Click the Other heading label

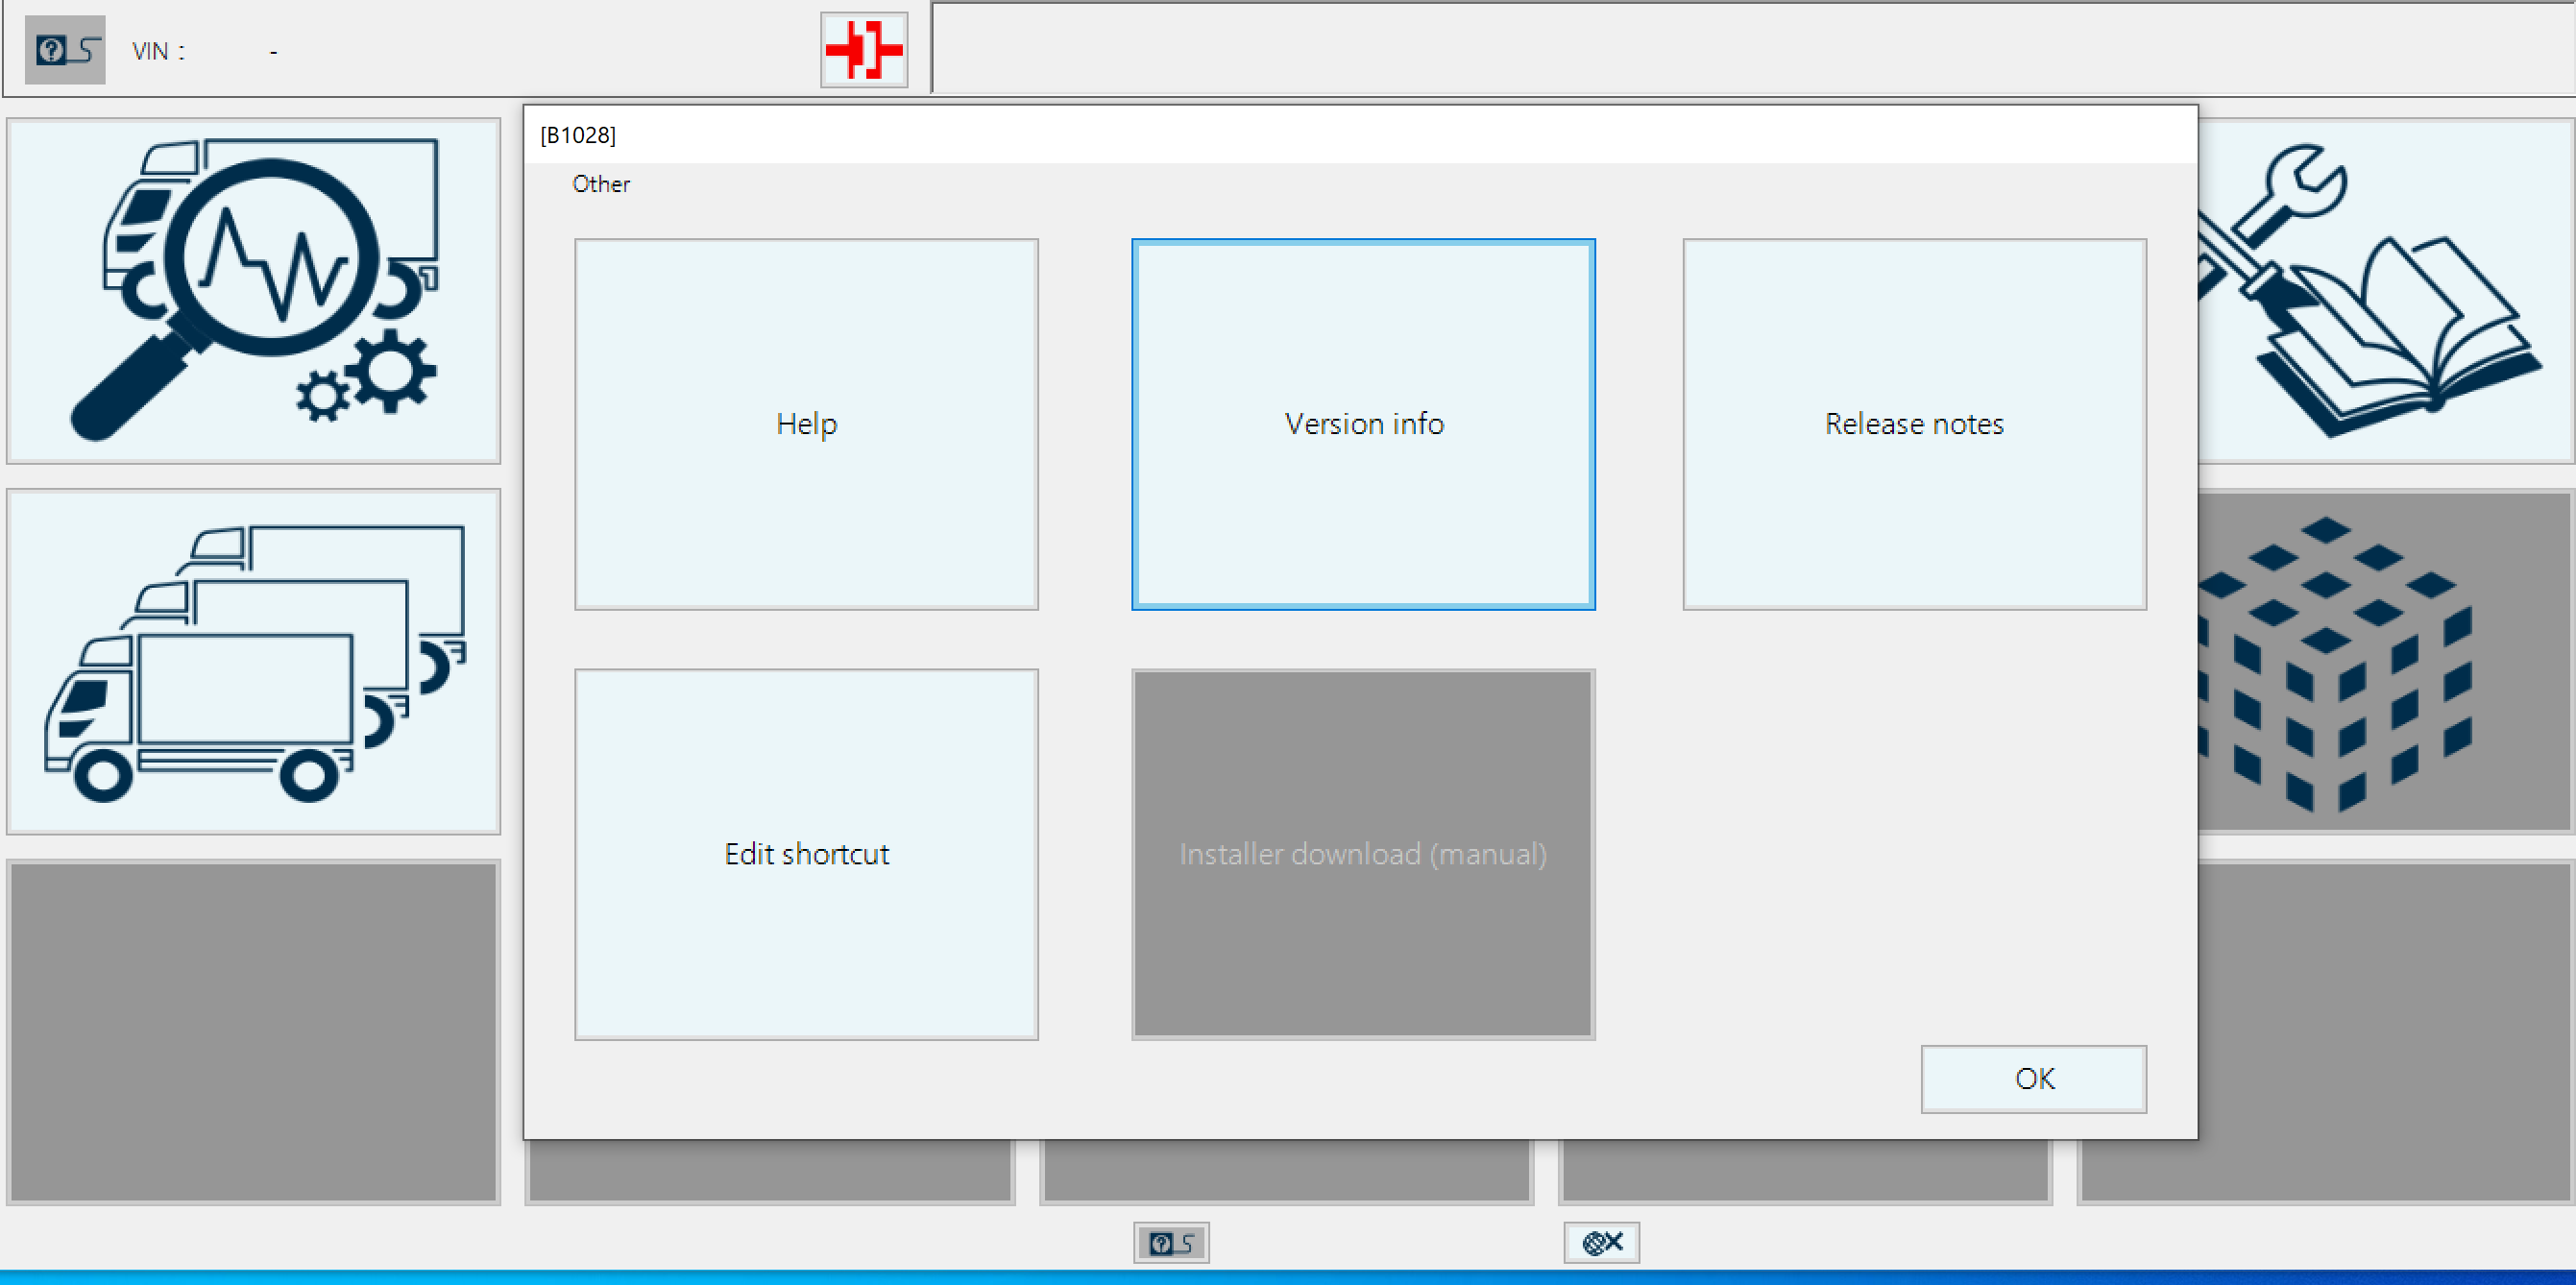tap(601, 184)
